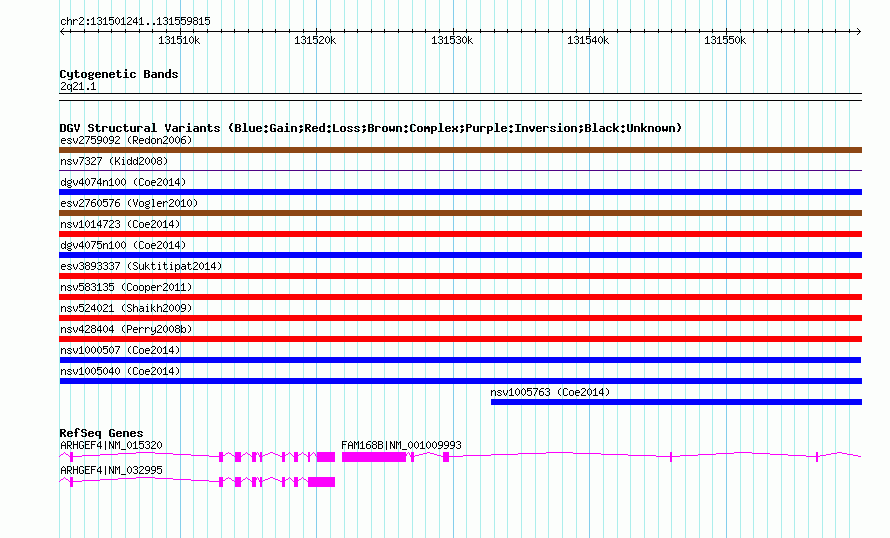Select the red nsv428404 loss bar
Screen dimensions: 890x538
(460, 339)
